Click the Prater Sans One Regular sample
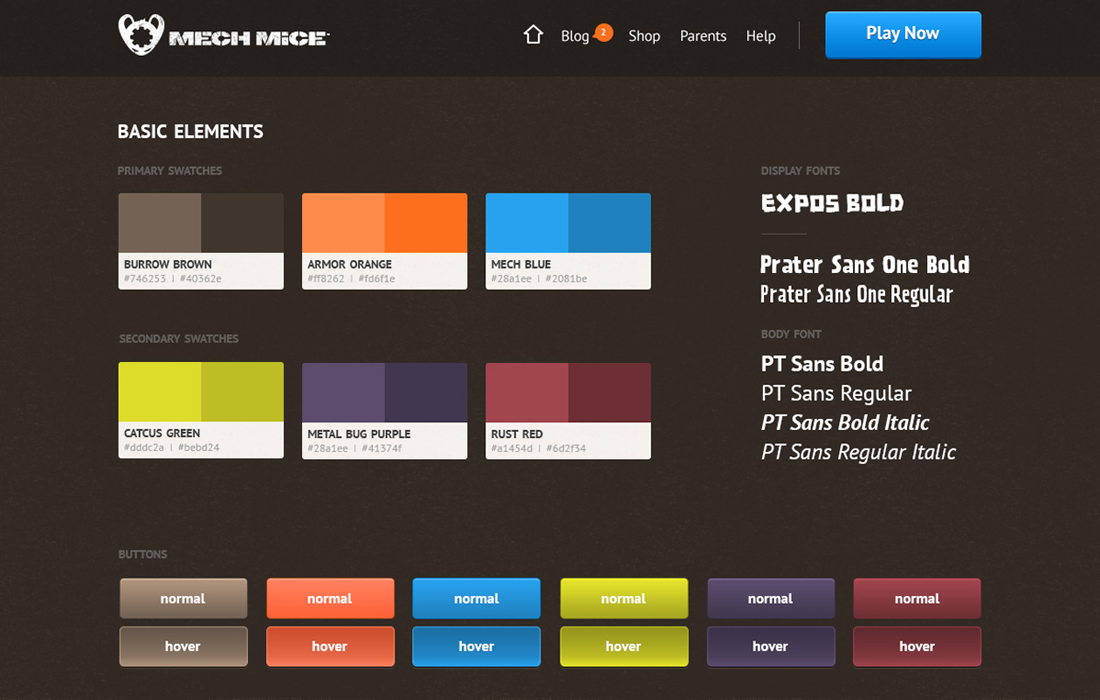Screen dimensions: 1100x700 pyautogui.click(x=857, y=294)
